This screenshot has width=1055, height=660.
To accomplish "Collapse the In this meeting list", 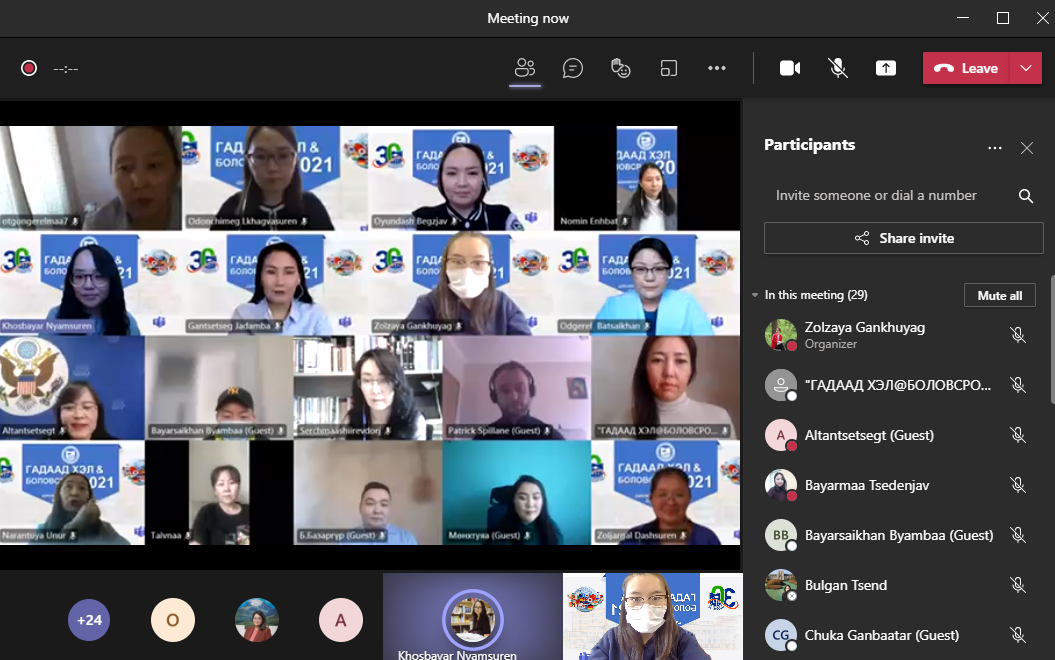I will pos(755,295).
